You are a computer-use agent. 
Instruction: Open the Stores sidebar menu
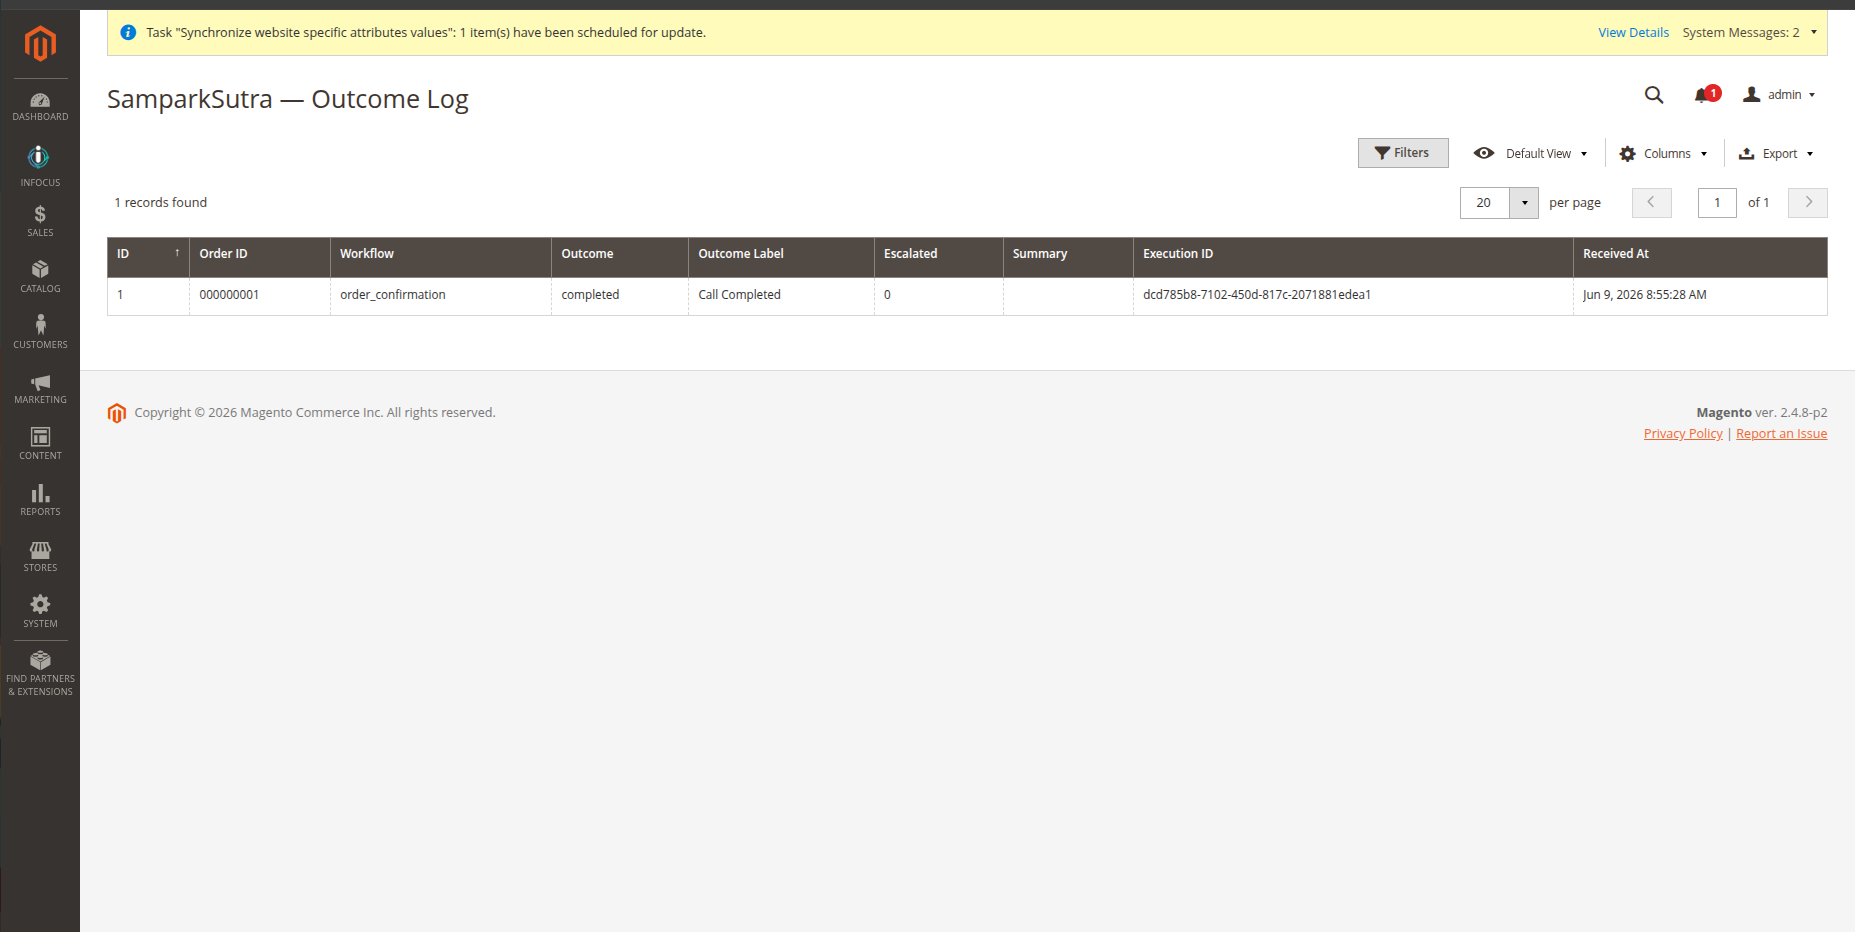(40, 557)
